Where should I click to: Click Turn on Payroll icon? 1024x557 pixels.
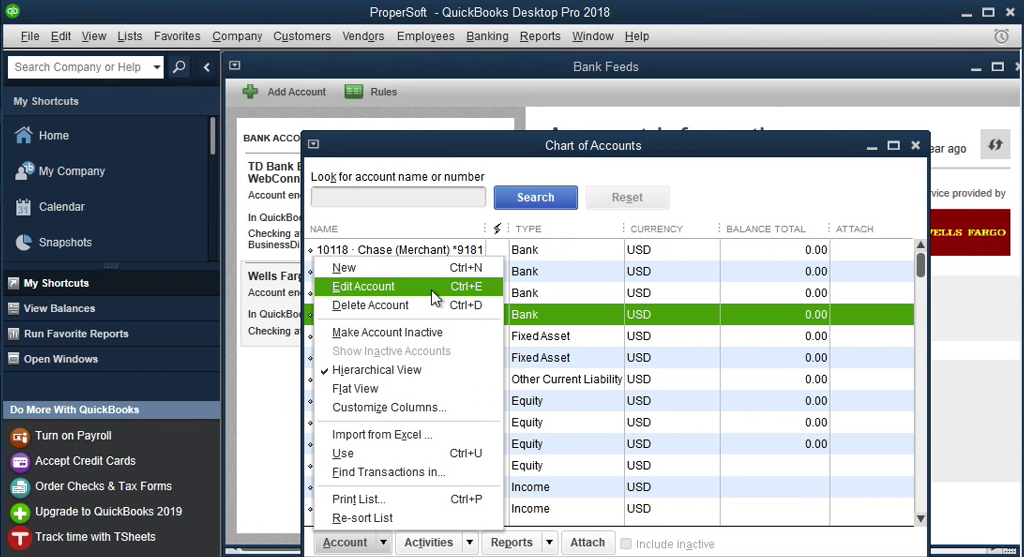click(x=20, y=436)
